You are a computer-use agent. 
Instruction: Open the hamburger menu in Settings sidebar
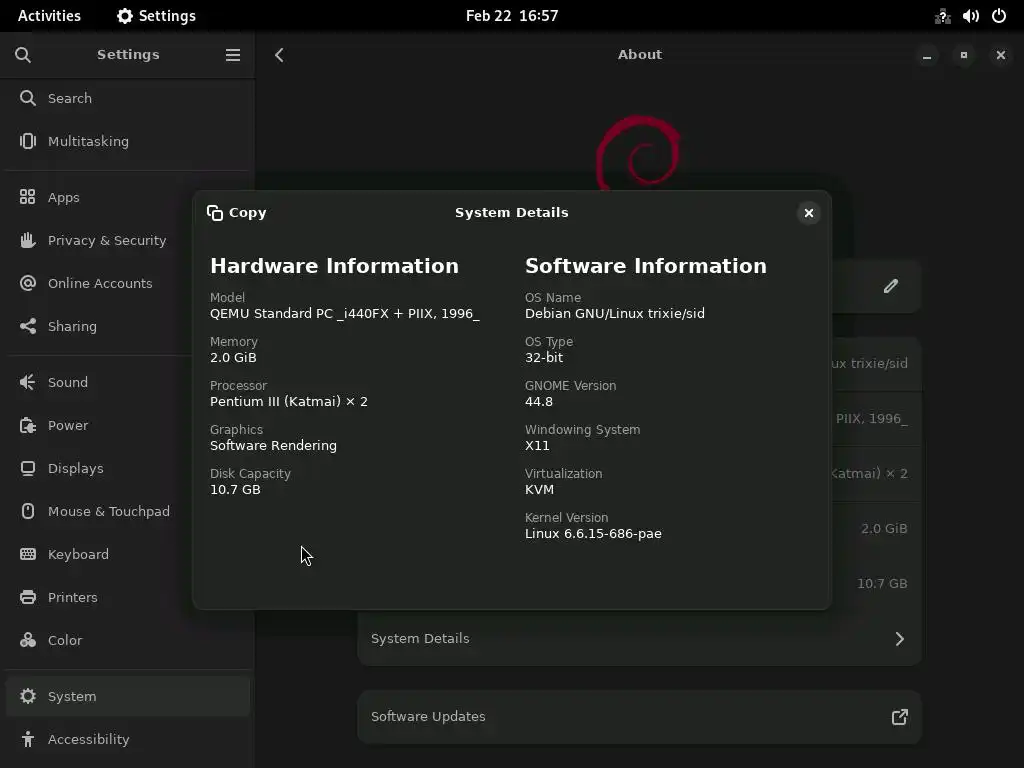tap(232, 55)
